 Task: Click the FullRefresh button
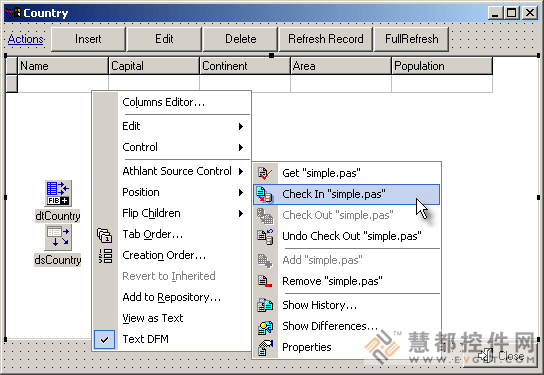click(411, 39)
